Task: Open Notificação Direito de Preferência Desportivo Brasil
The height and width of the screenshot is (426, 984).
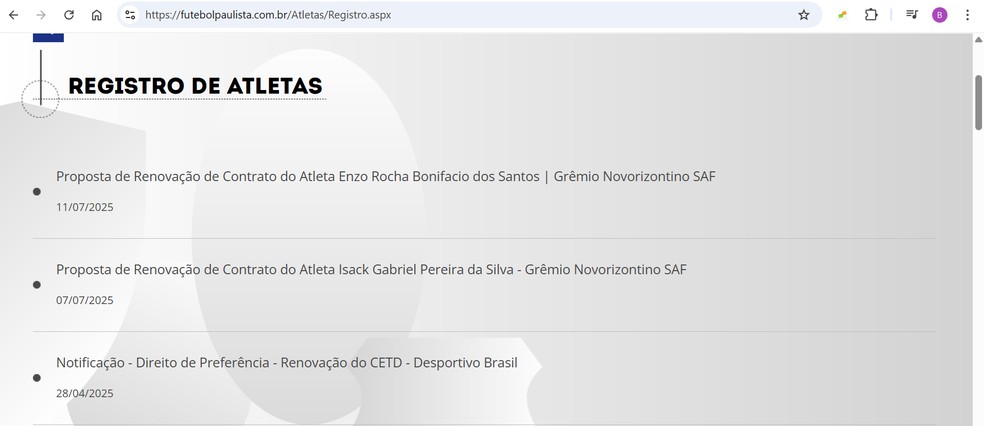Action: (287, 363)
